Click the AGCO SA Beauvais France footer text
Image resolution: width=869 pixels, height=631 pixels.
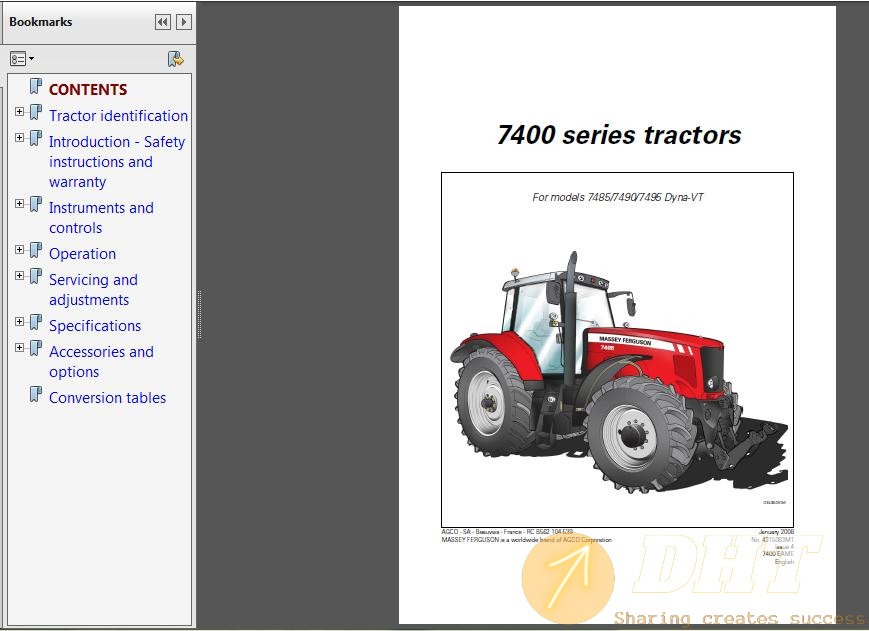507,532
